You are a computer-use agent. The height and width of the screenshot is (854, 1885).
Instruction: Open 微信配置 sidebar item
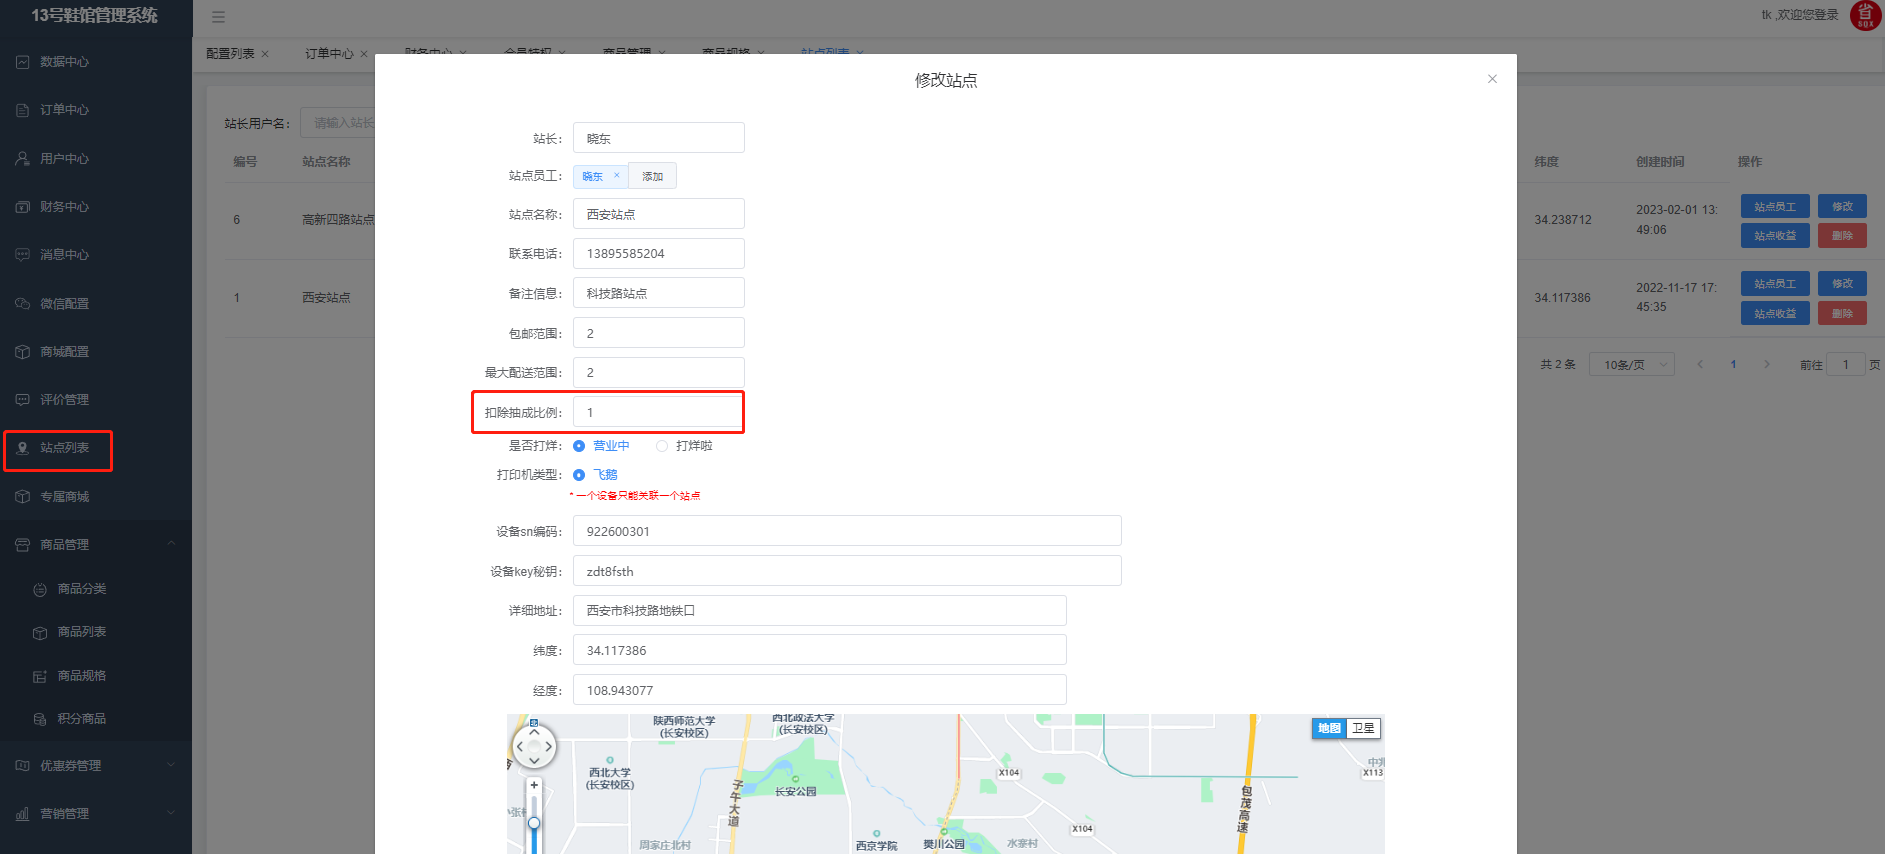64,304
